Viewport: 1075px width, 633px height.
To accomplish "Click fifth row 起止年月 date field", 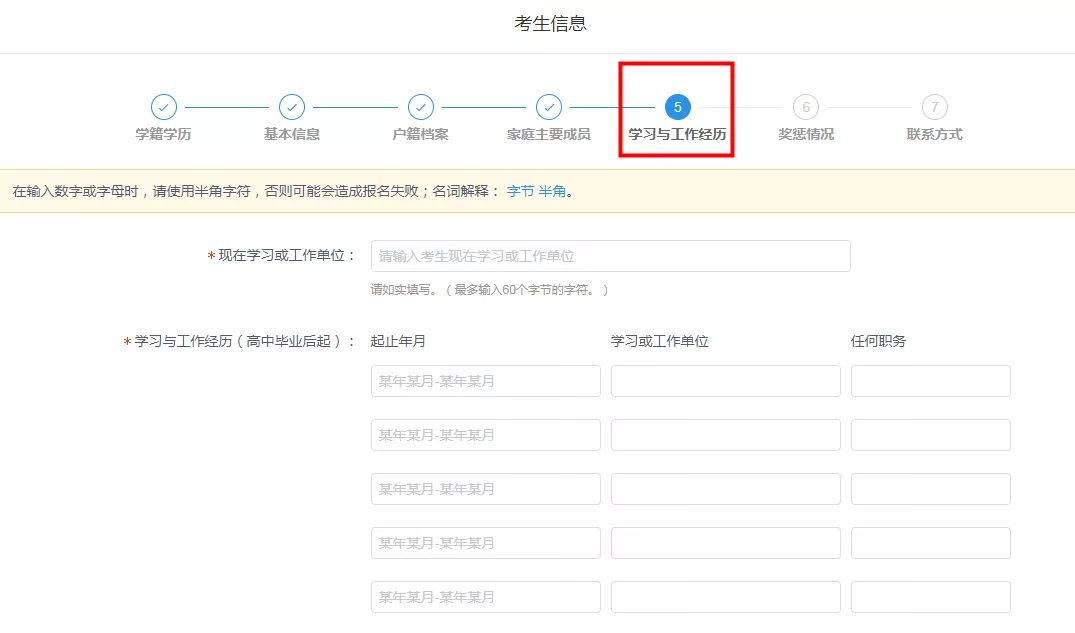I will click(485, 597).
